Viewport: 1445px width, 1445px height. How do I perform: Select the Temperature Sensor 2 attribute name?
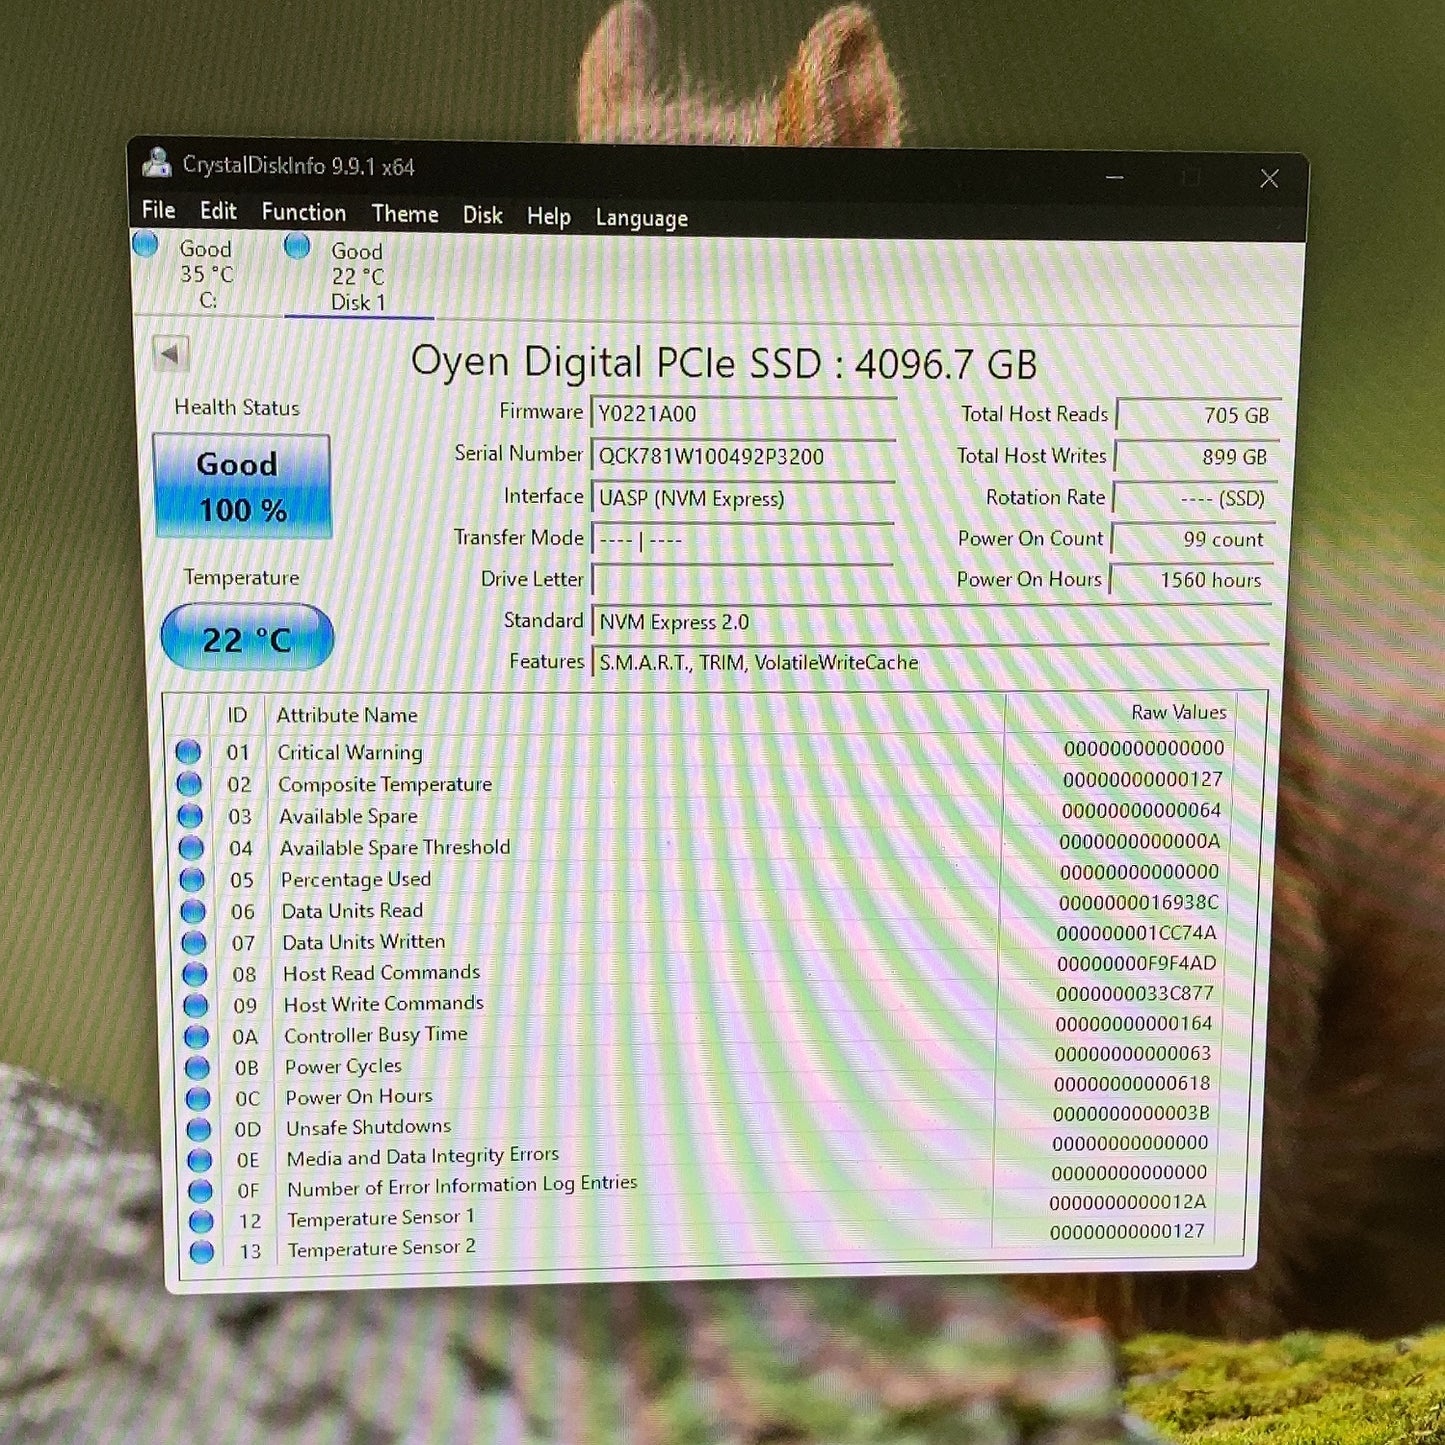point(382,1248)
